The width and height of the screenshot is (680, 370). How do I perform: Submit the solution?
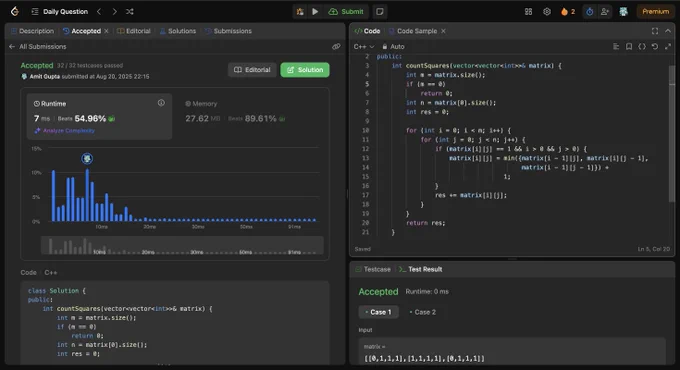[346, 12]
